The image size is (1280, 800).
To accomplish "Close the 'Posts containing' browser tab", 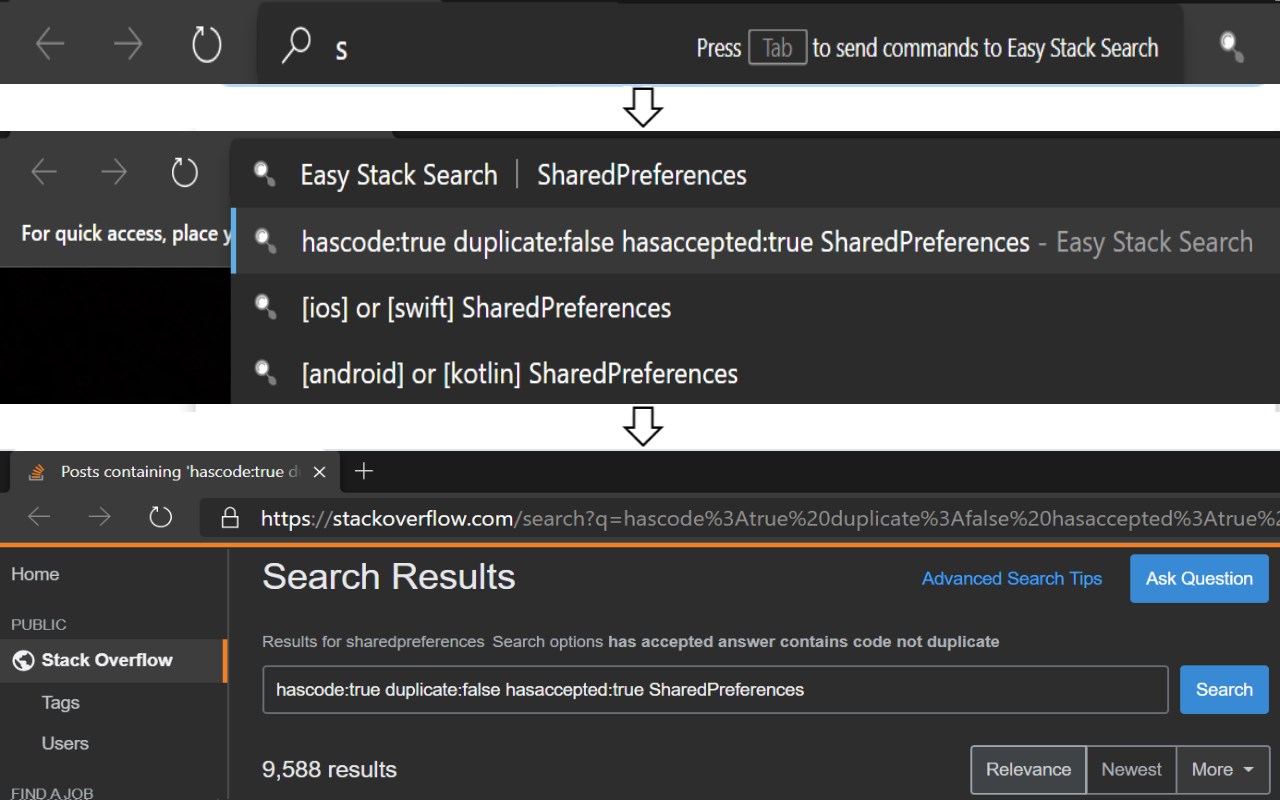I will tap(319, 472).
